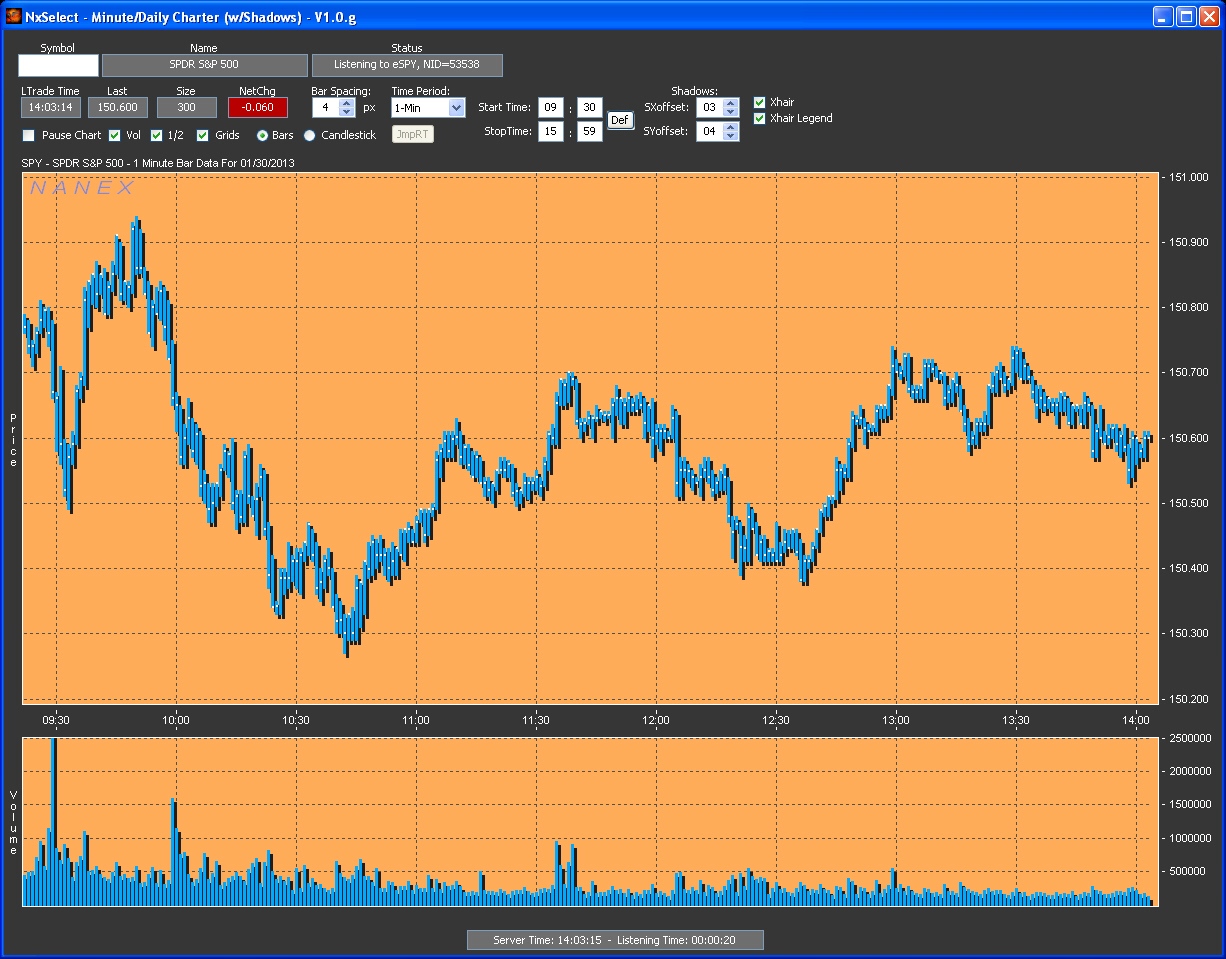Click the 11:00 time axis label
Screen dimensions: 1226x959
click(x=416, y=720)
